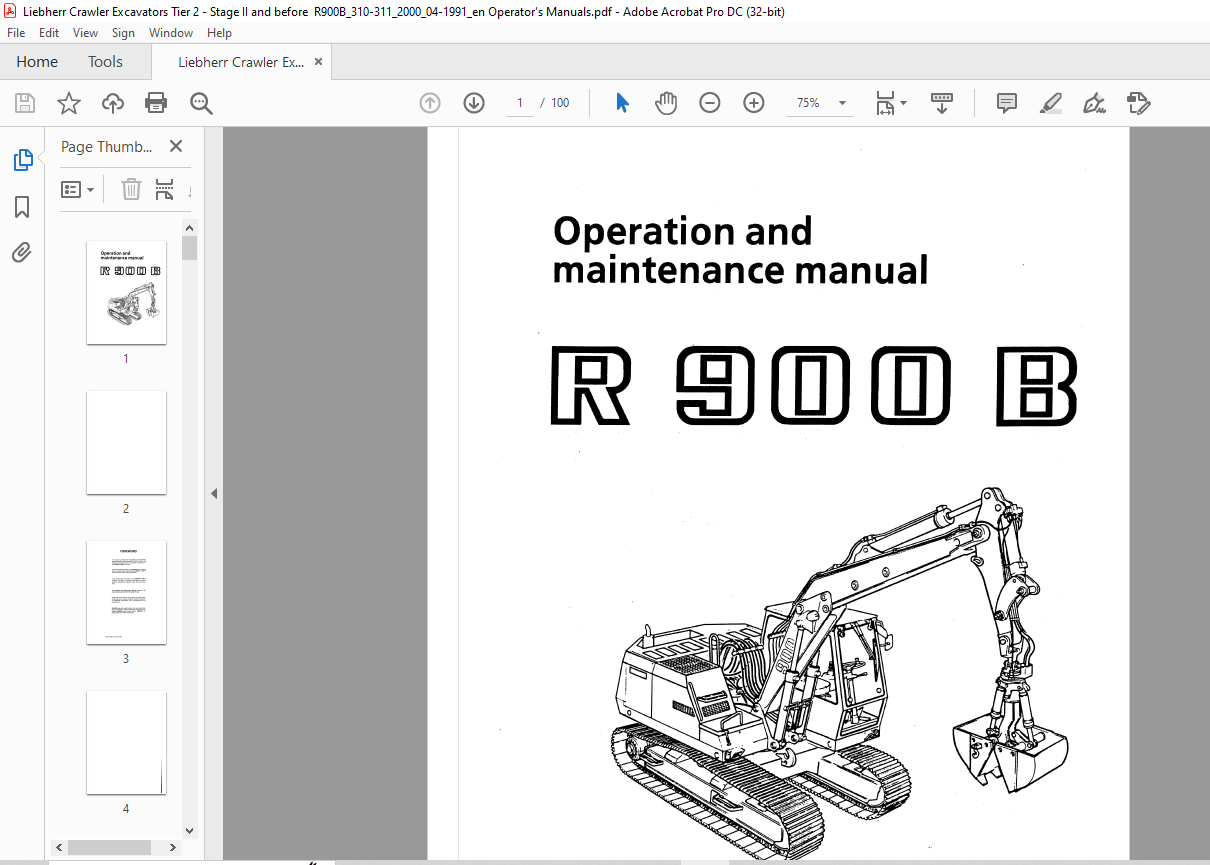This screenshot has width=1210, height=865.
Task: Close the Page Thumbnails panel
Action: pyautogui.click(x=176, y=146)
